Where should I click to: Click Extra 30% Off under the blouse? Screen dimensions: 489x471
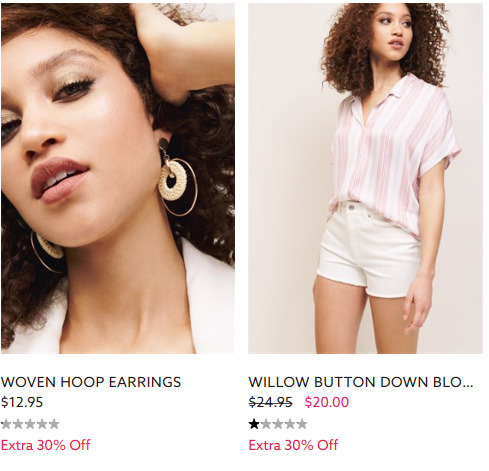point(293,445)
